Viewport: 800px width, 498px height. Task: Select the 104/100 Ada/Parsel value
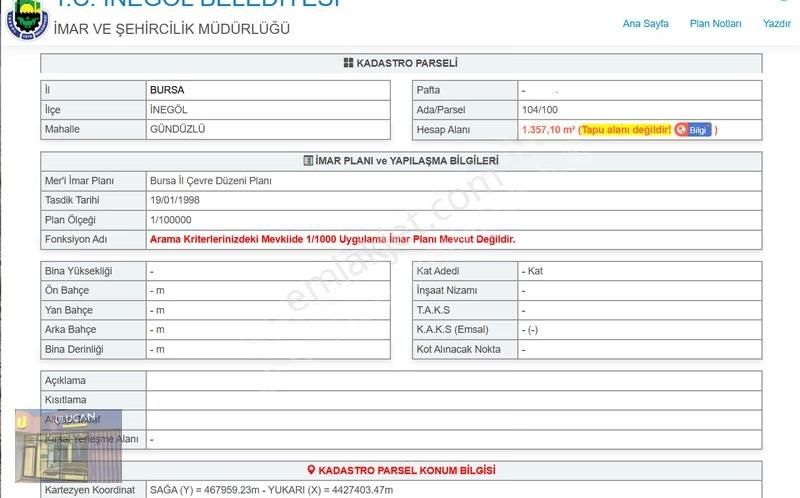(540, 110)
